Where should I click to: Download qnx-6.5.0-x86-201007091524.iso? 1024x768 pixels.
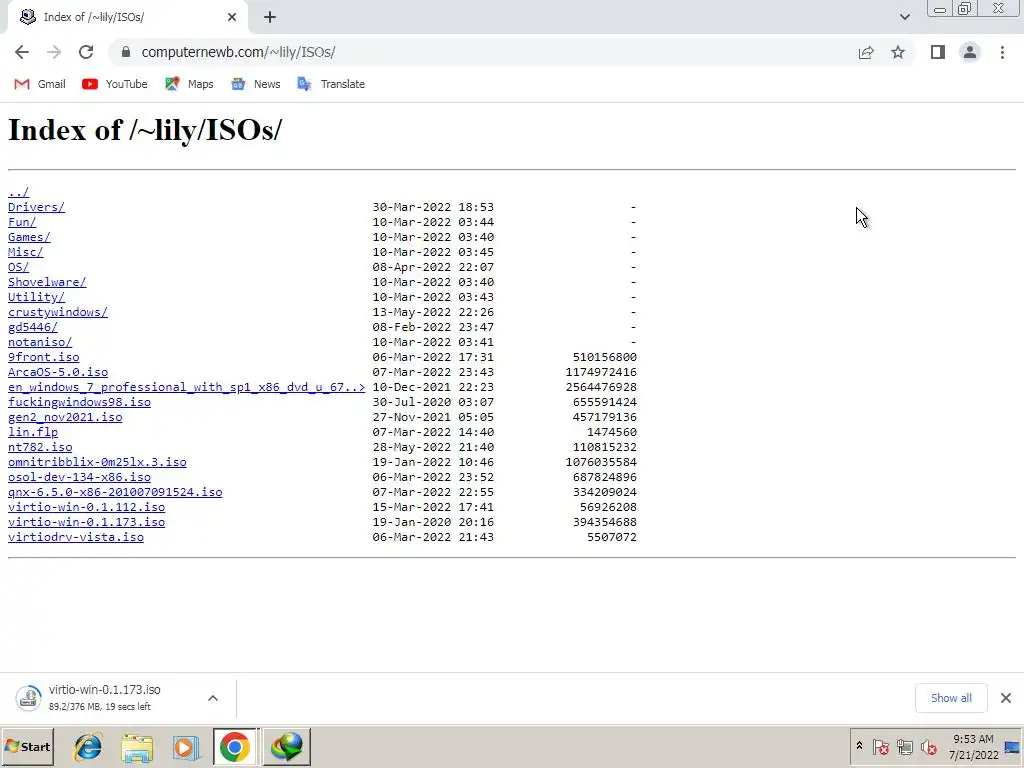[x=115, y=492]
